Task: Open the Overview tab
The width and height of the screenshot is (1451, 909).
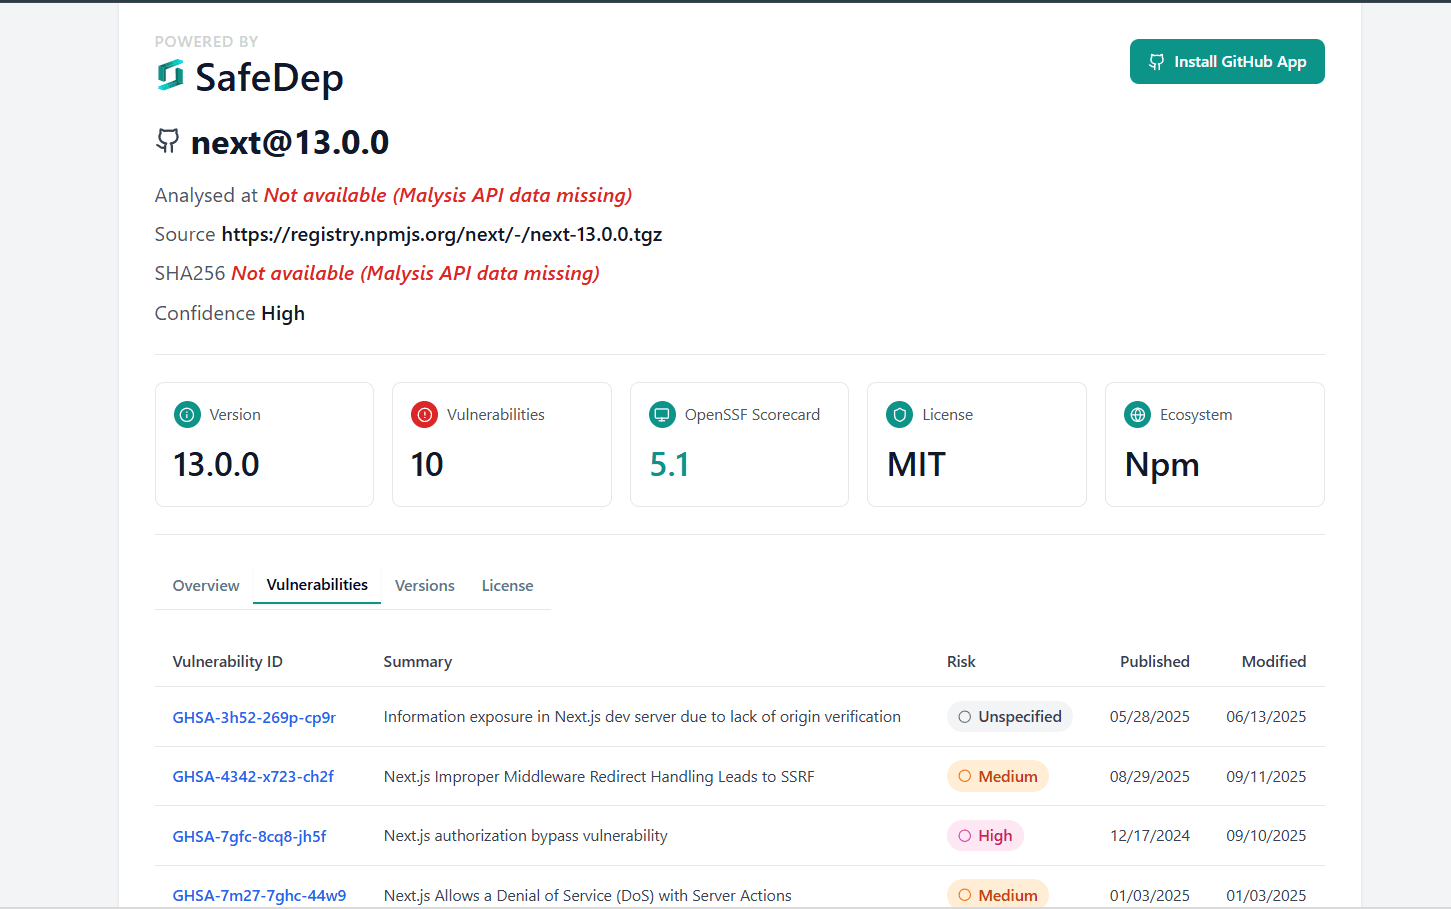Action: pyautogui.click(x=206, y=586)
